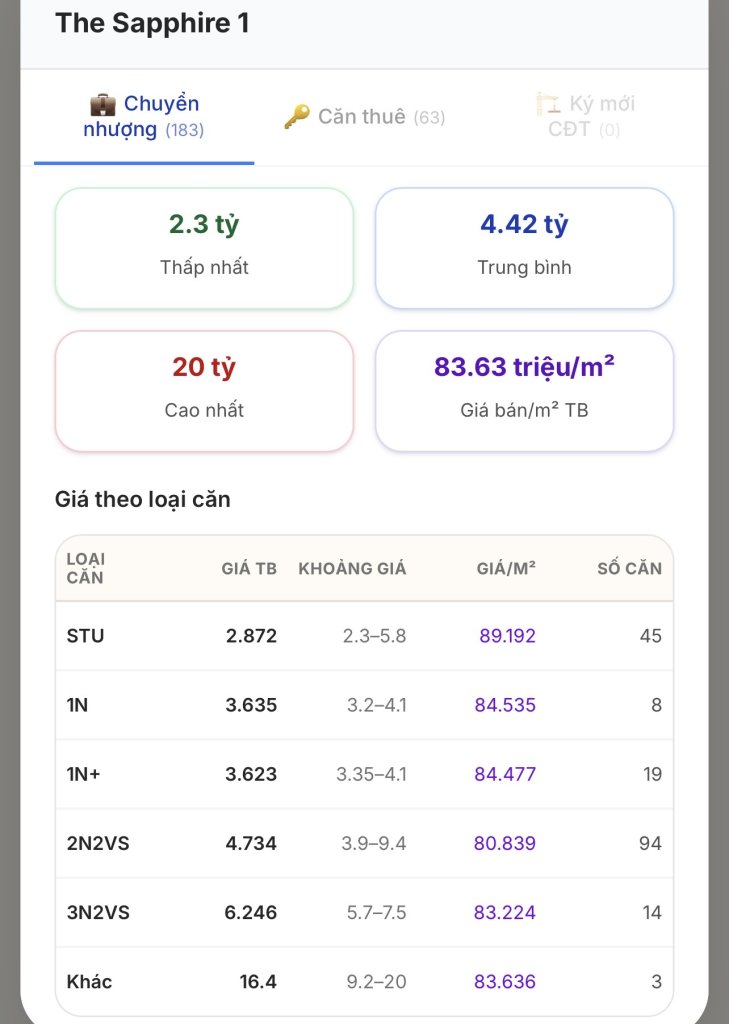Image resolution: width=729 pixels, height=1024 pixels.
Task: Tap the 4.42 tỷ Trung bình card
Action: 524,248
